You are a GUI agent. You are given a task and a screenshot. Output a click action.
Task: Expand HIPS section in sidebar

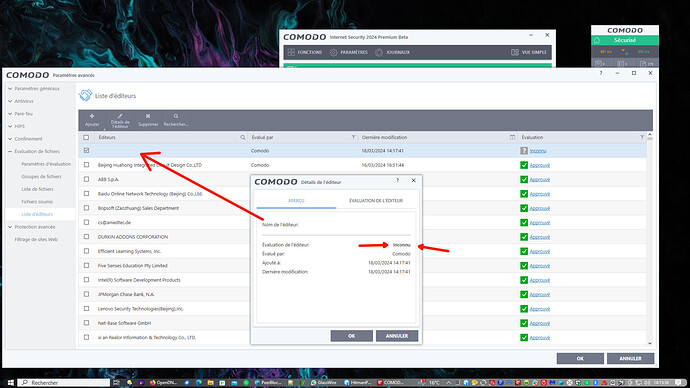10,126
